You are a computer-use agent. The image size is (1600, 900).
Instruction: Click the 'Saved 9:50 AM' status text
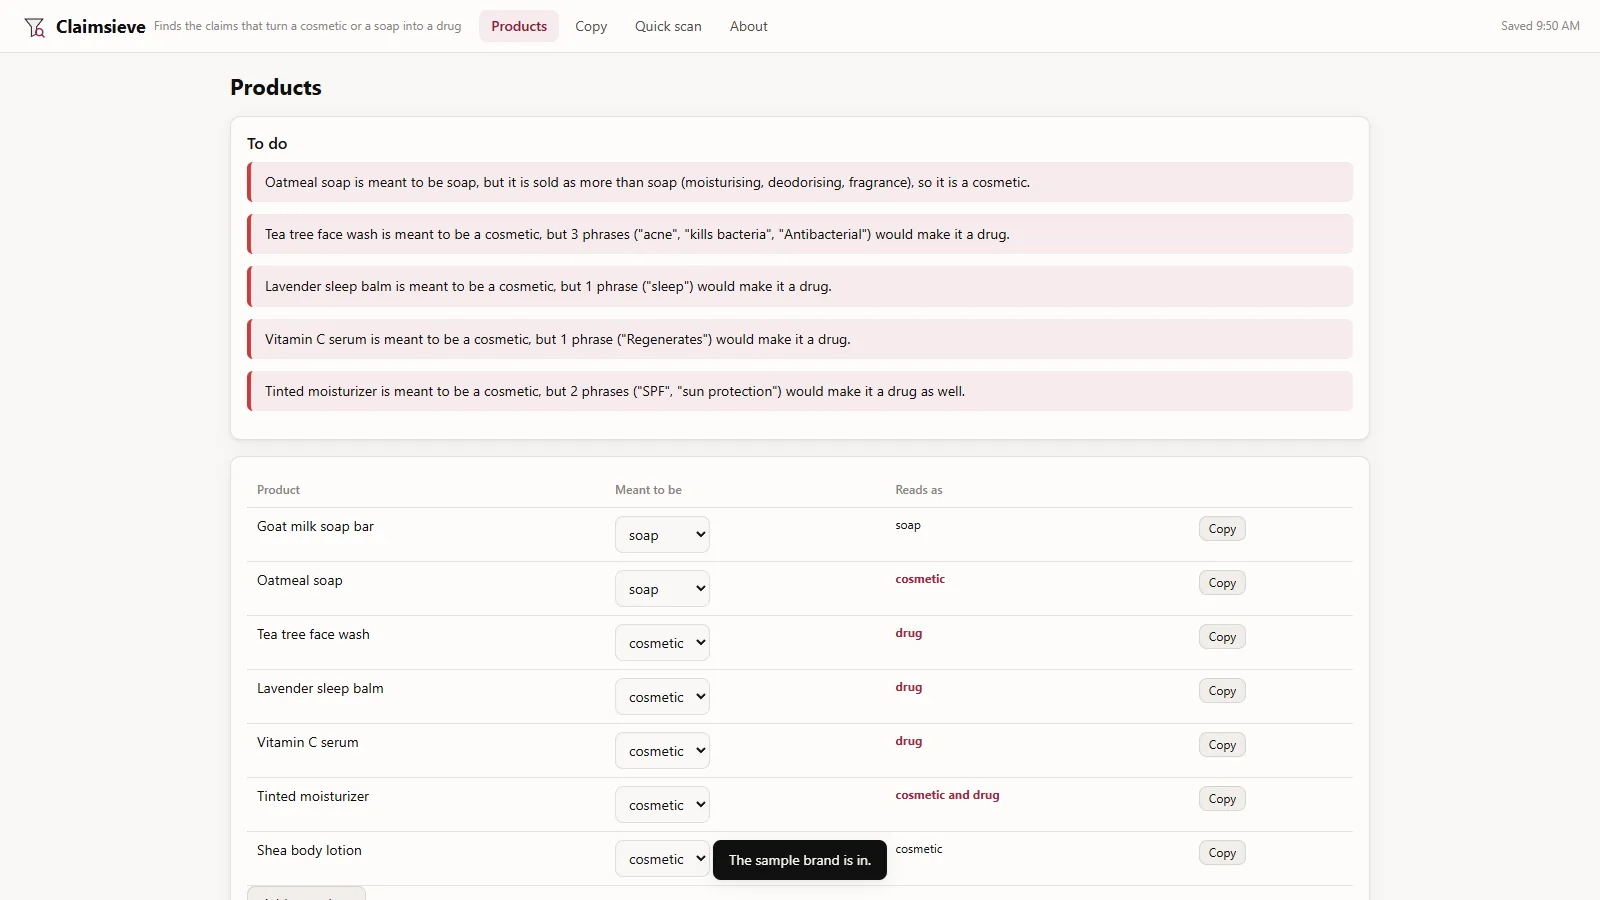pyautogui.click(x=1540, y=26)
